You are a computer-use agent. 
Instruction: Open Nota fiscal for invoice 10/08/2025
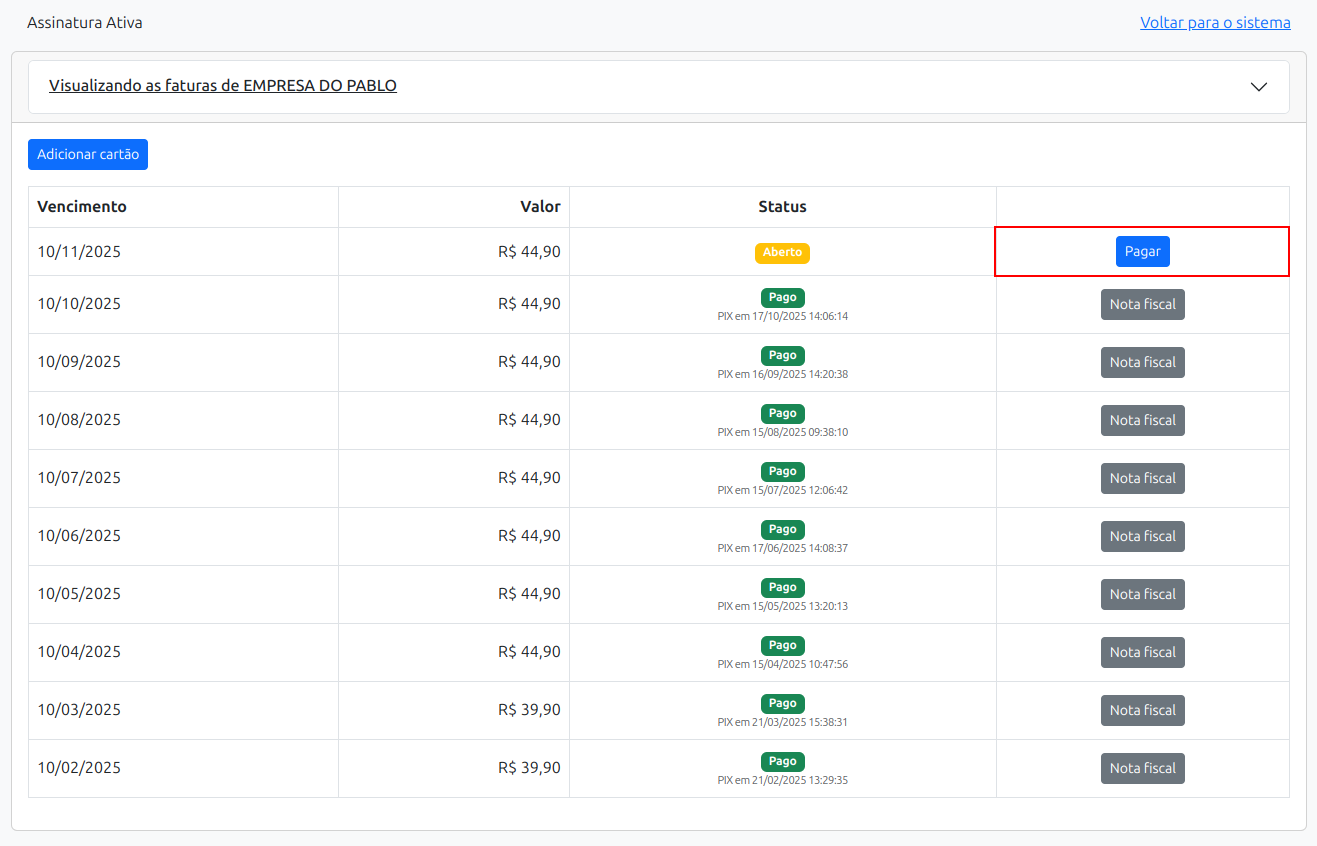(x=1142, y=420)
